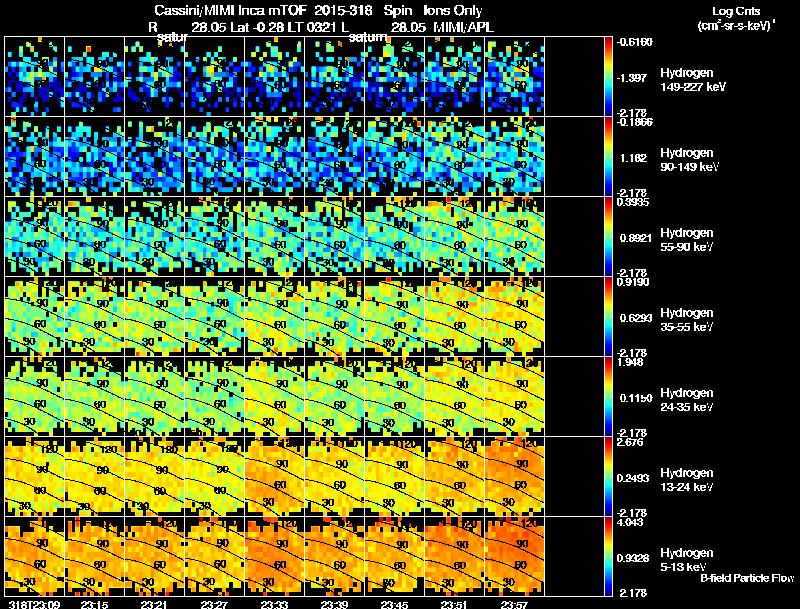Click the 23:39 time label
The image size is (800, 609).
pos(334,605)
